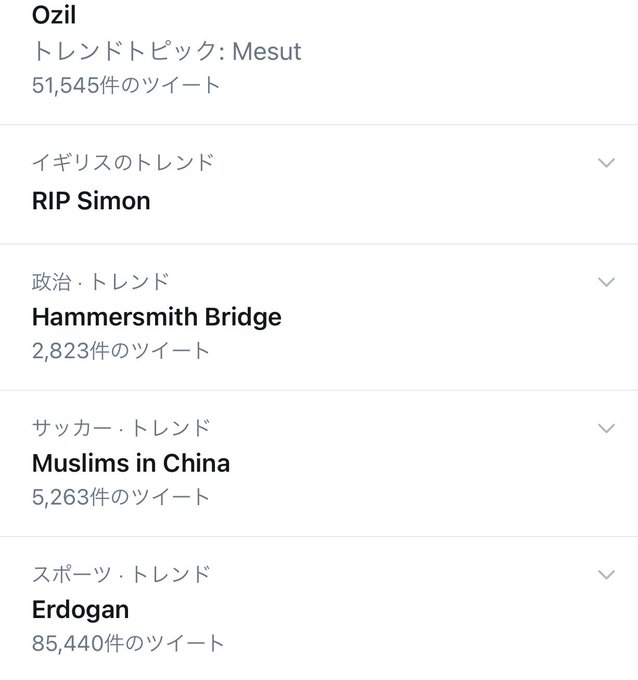Open the RIP Simon trend
This screenshot has height=680, width=638.
click(x=91, y=201)
